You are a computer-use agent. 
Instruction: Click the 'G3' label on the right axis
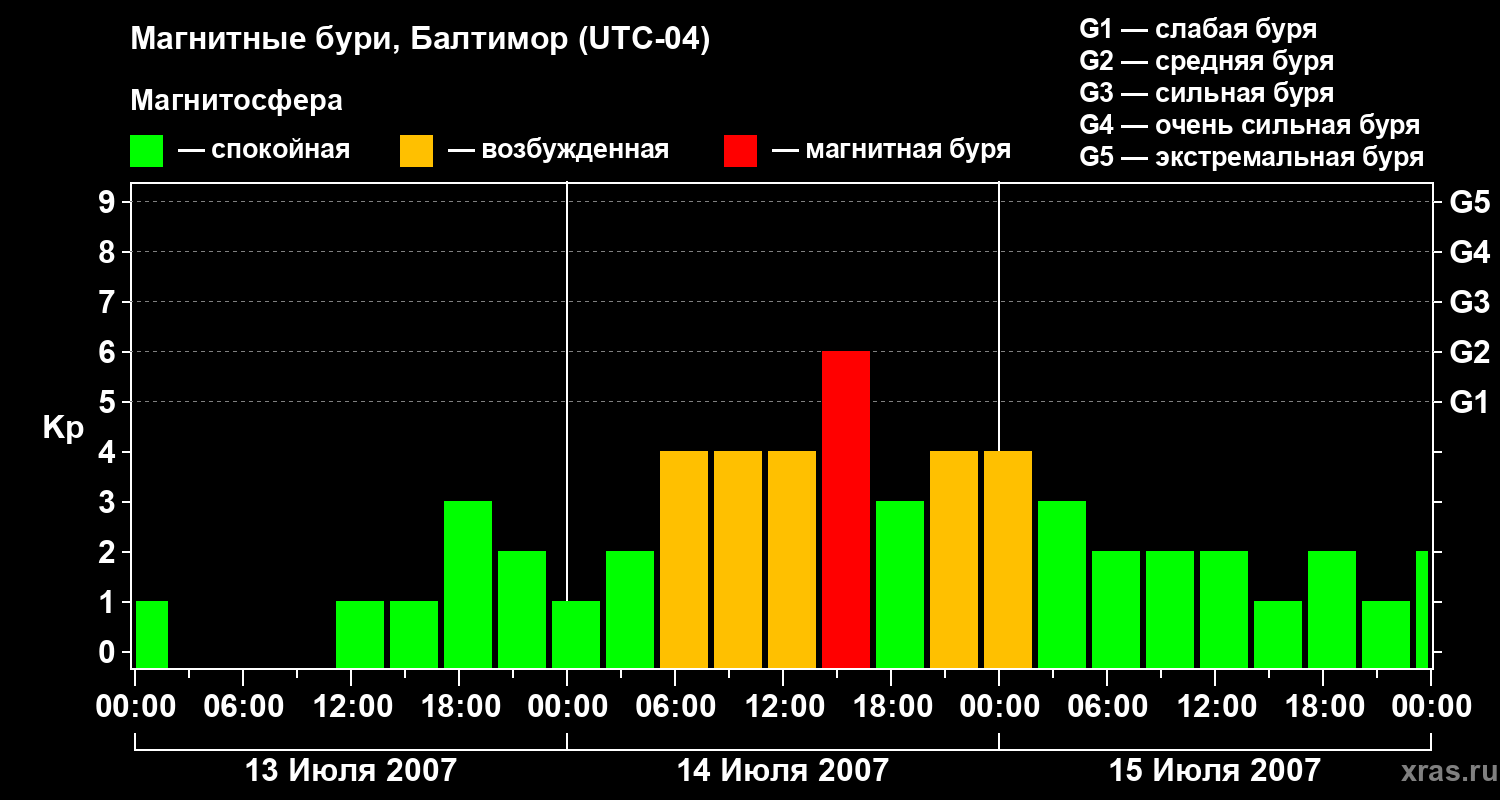(x=1470, y=302)
